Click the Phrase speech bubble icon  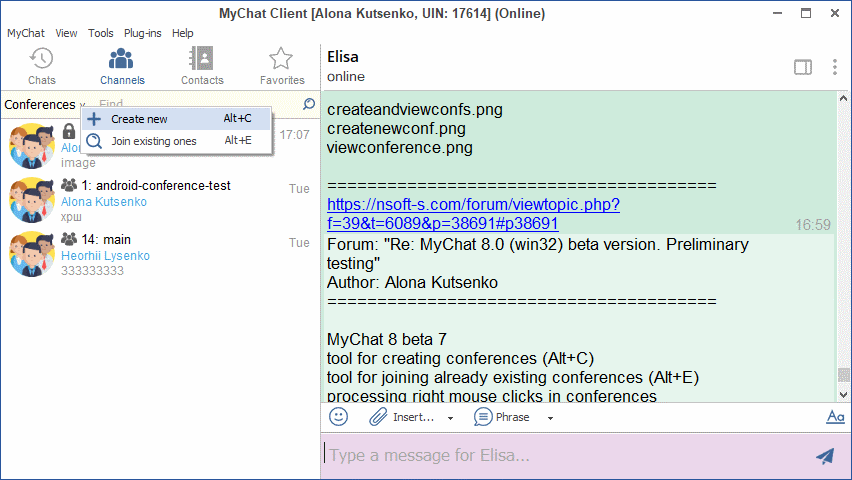(x=483, y=417)
